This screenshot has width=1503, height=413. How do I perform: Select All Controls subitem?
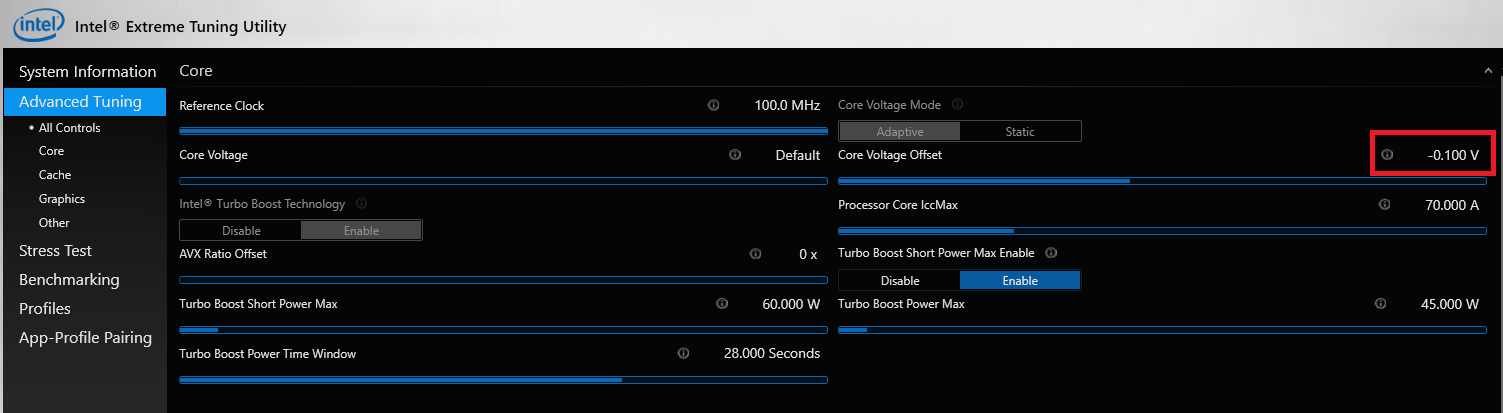coord(69,128)
